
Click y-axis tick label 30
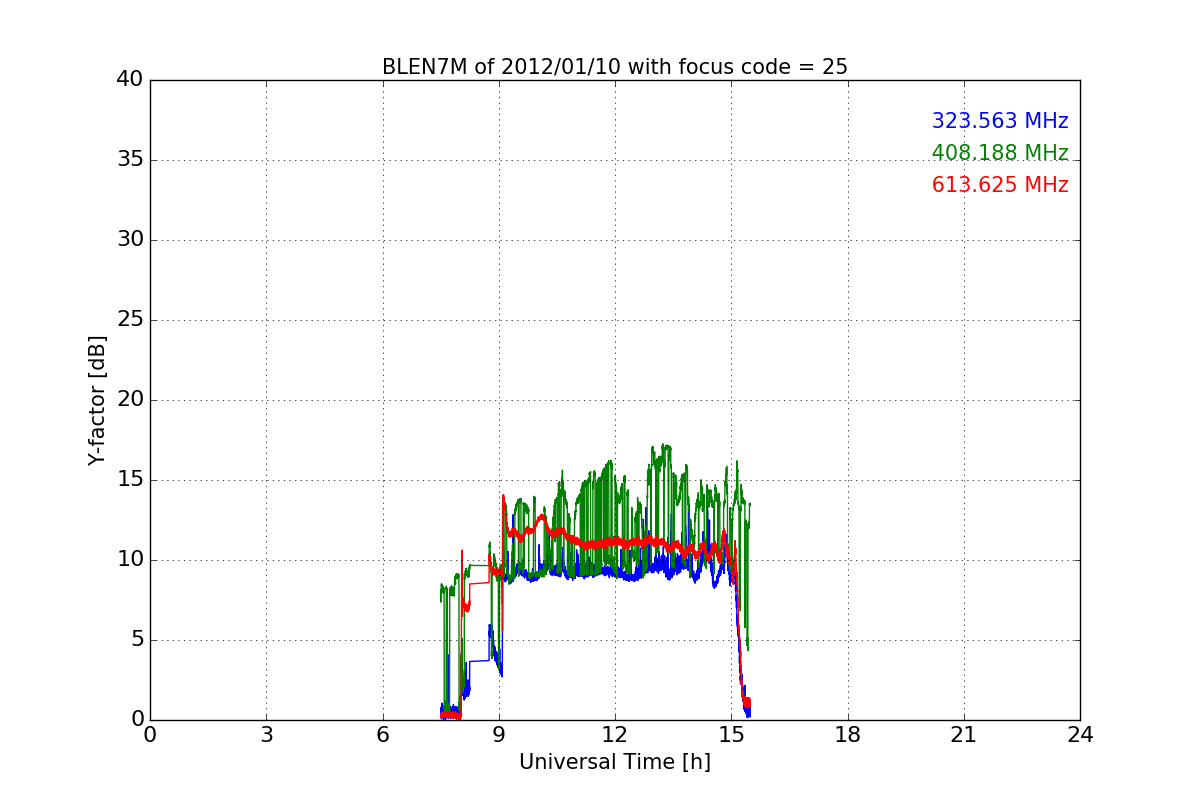coord(129,240)
